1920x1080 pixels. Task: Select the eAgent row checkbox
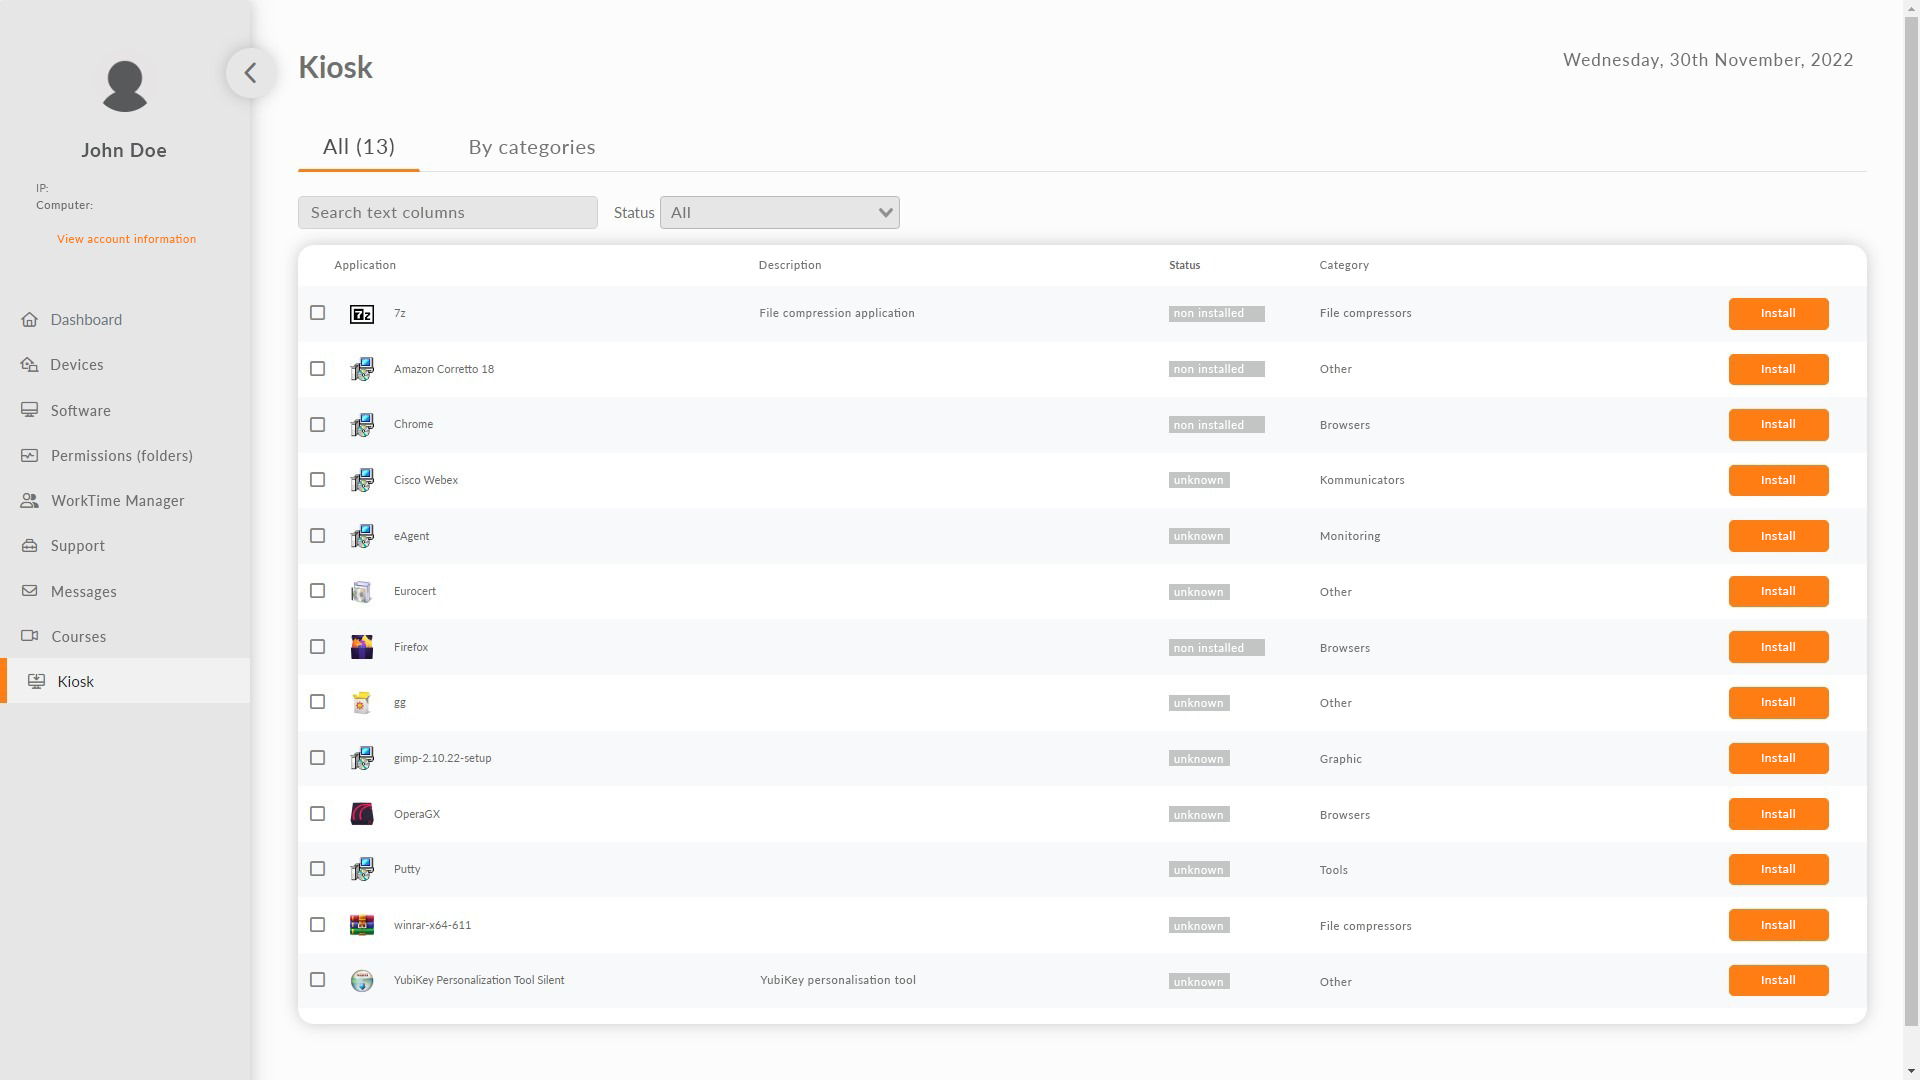318,536
